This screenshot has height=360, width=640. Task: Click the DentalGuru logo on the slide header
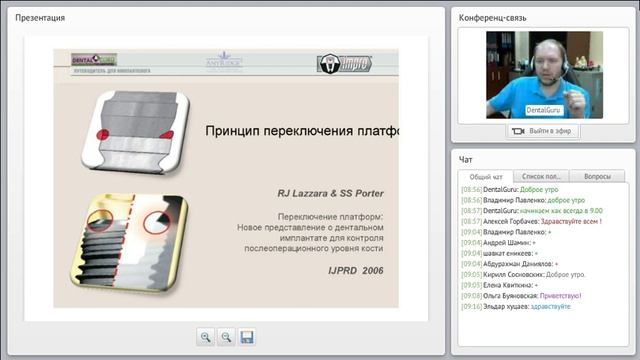[94, 60]
